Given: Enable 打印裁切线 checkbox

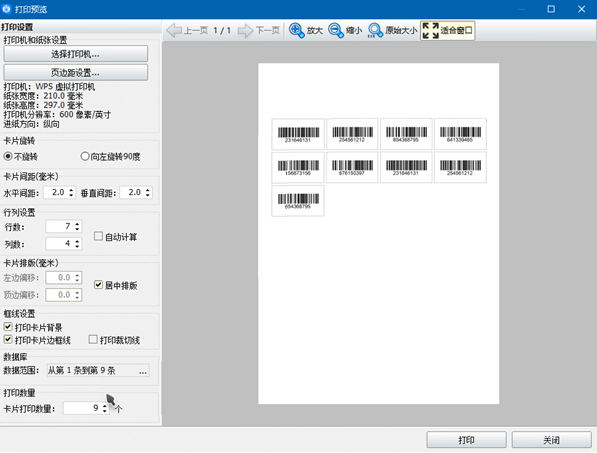Looking at the screenshot, I should tap(114, 340).
